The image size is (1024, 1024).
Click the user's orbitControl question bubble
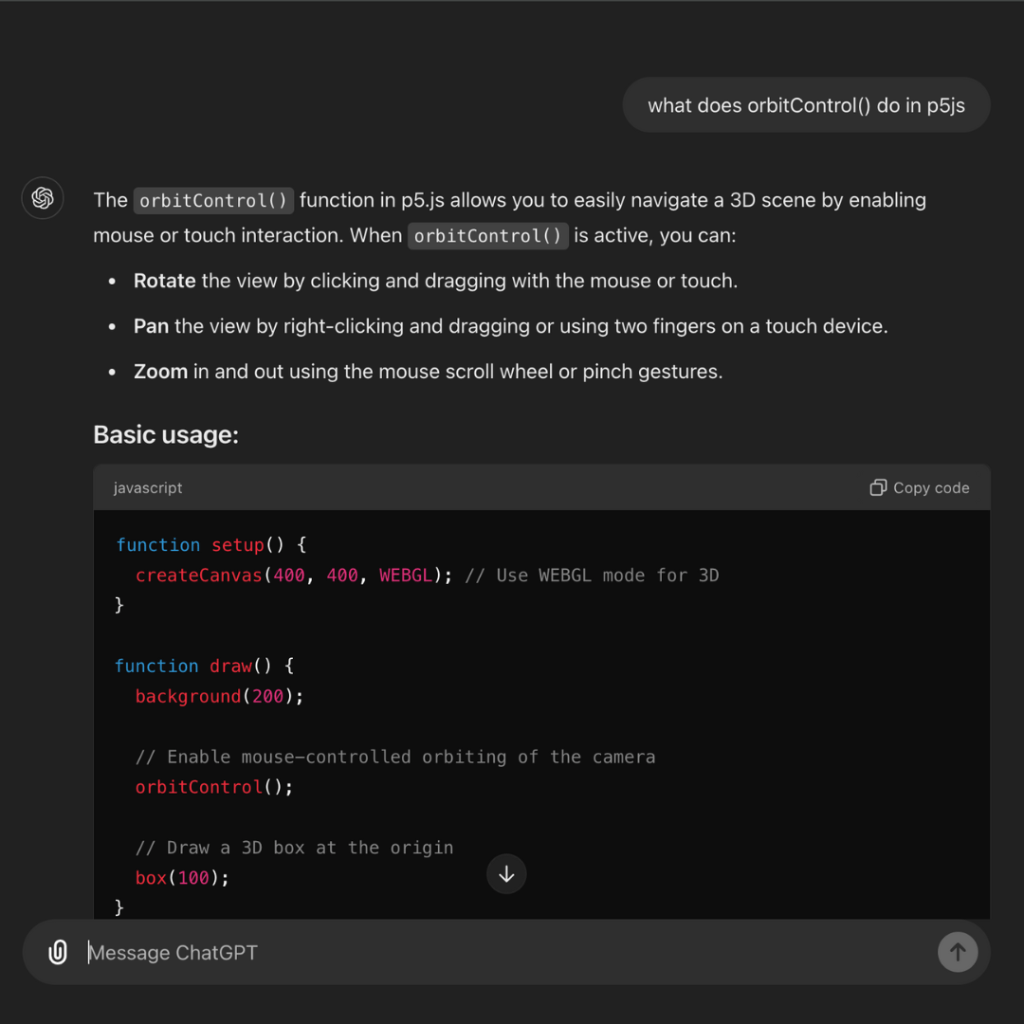pyautogui.click(x=806, y=105)
